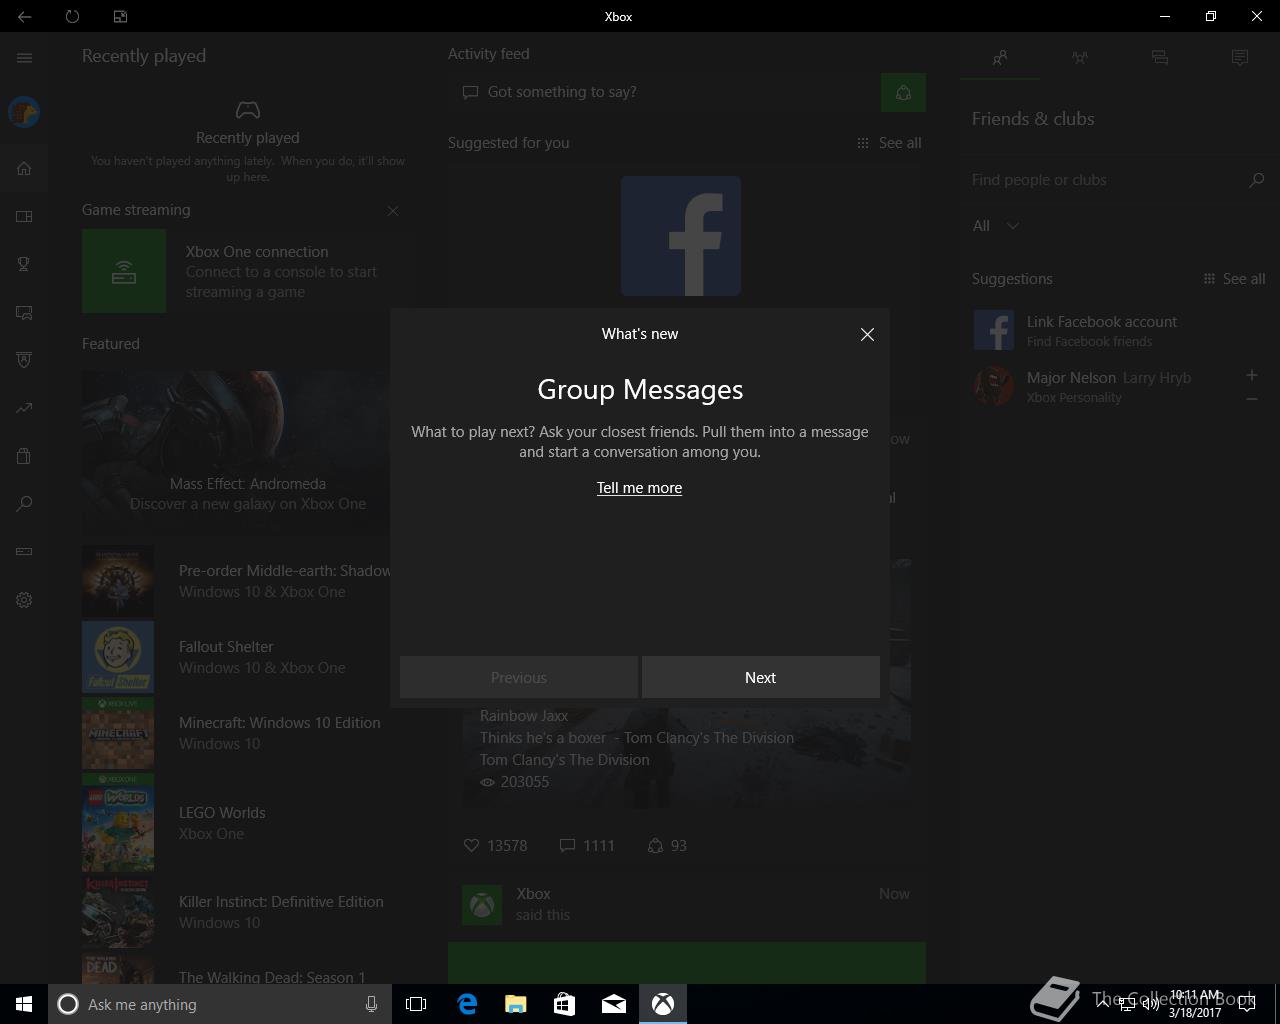The image size is (1280, 1024).
Task: Remove Major Nelson suggestion with minus icon
Action: coord(1251,398)
